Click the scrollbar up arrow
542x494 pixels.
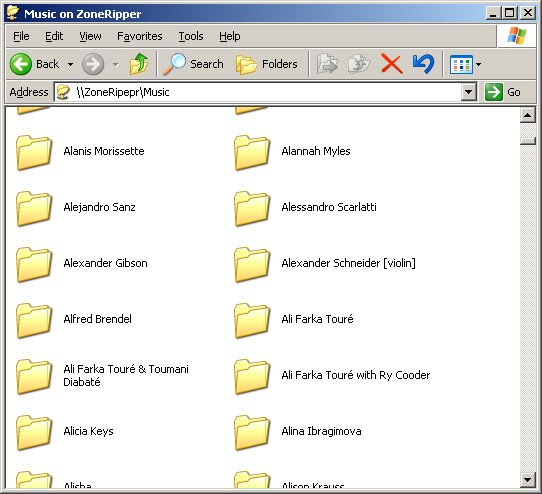point(527,115)
